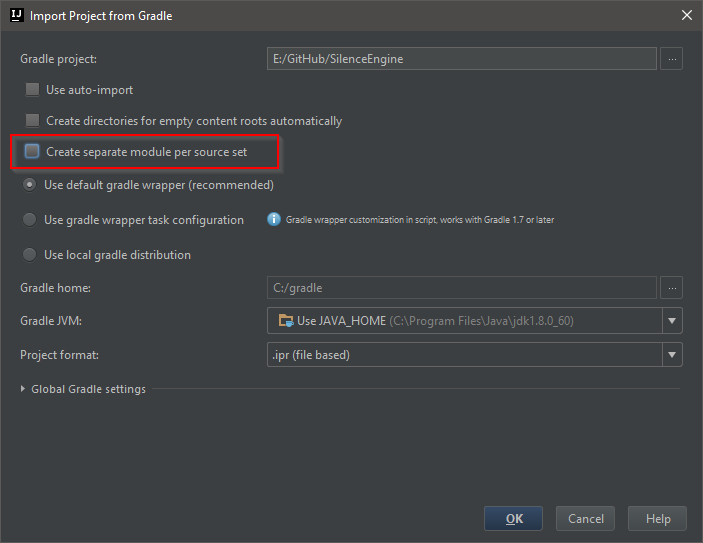Viewport: 703px width, 543px height.
Task: Click the Gradle project path field
Action: click(462, 59)
